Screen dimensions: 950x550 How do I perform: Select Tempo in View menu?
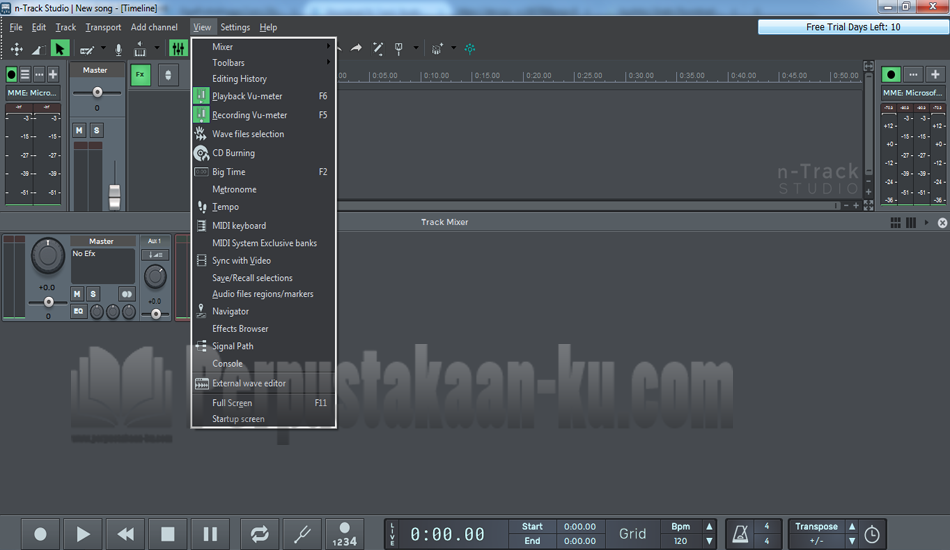coord(263,207)
